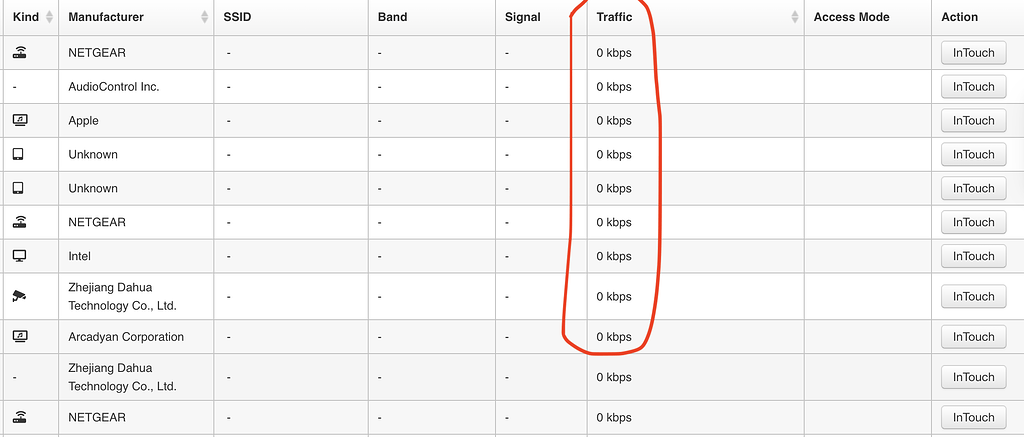Open InTouch for the Apple device
The image size is (1024, 437).
click(973, 120)
